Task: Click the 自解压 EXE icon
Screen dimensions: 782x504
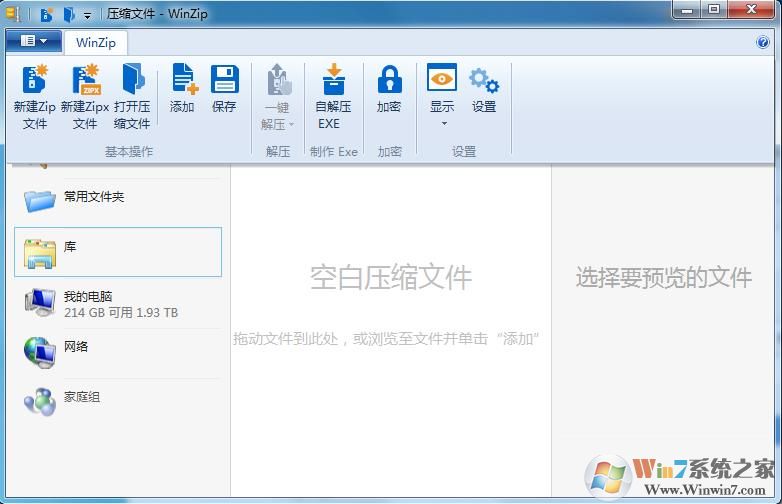Action: (333, 80)
